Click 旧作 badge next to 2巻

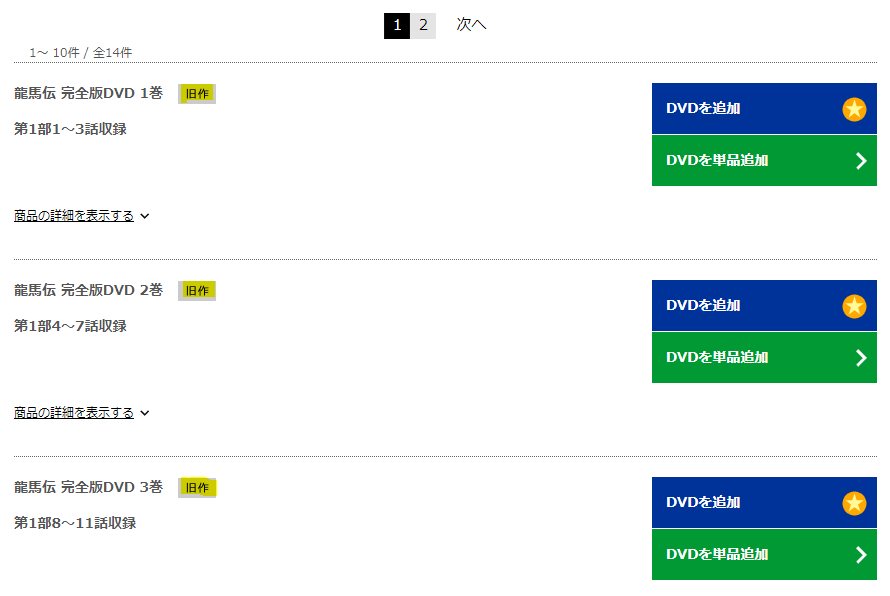(x=197, y=291)
